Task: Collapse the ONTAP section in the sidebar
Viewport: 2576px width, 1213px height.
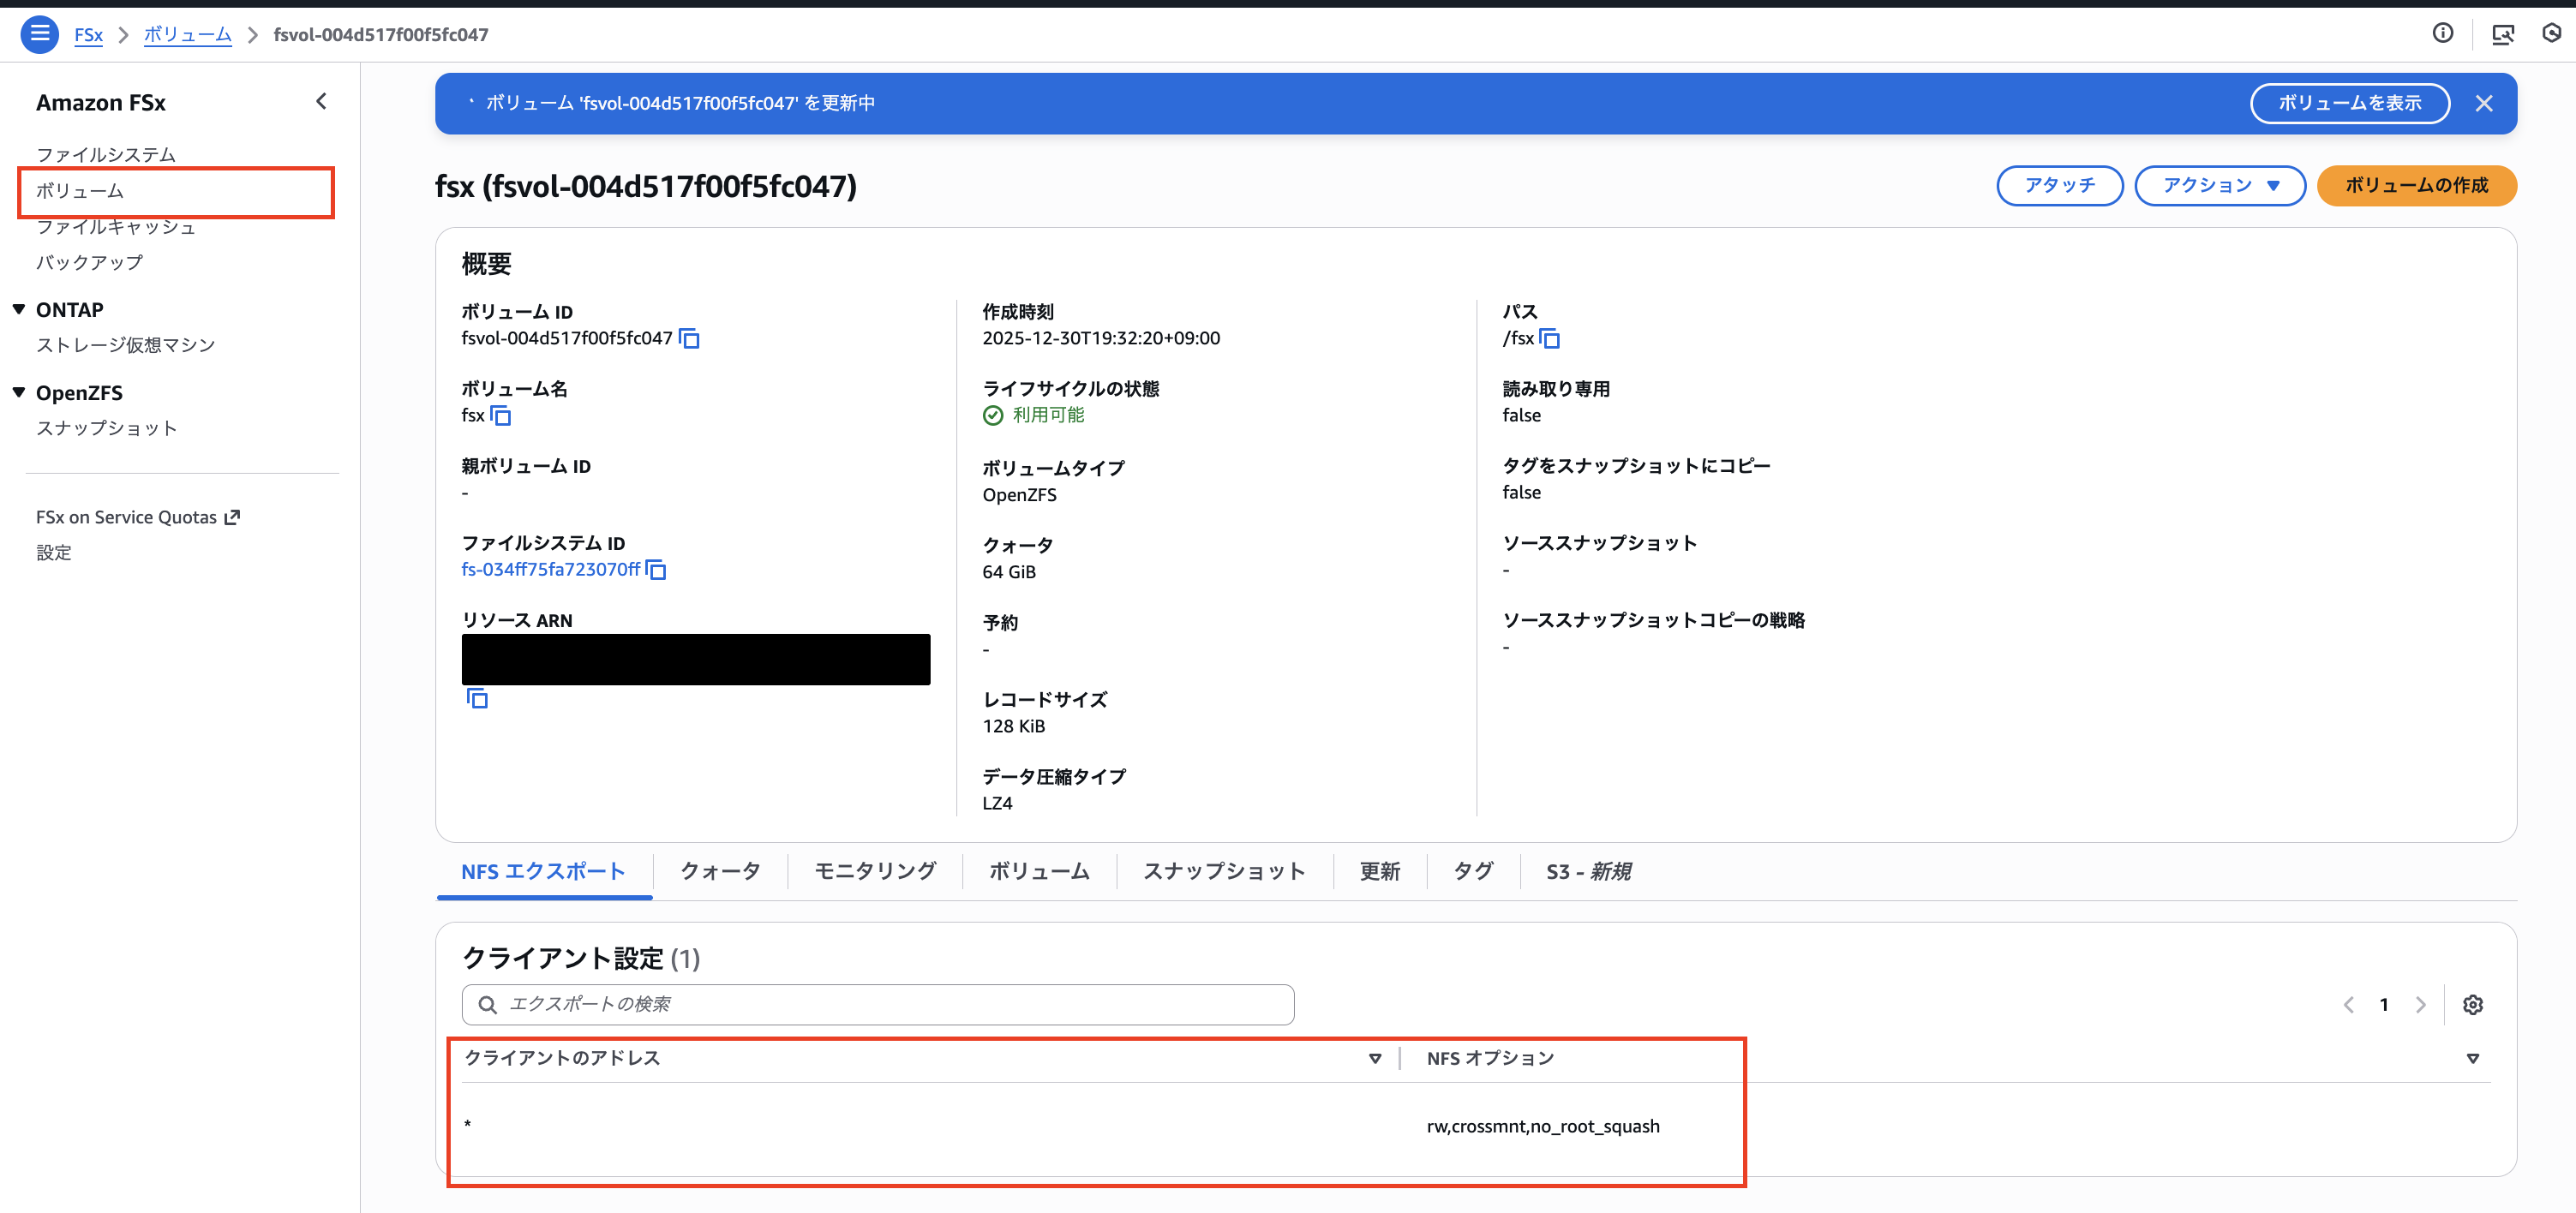Action: (19, 308)
